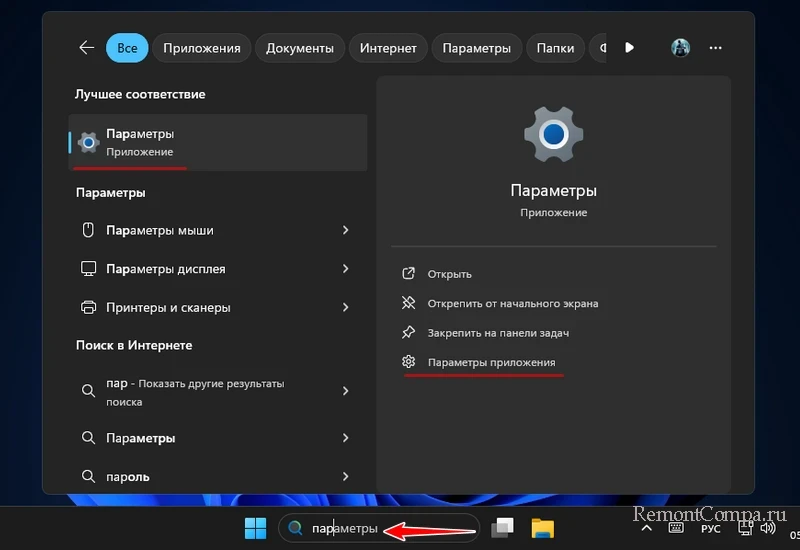Screen dimensions: 800x550
Task: Open the three-dots more options menu
Action: pyautogui.click(x=715, y=48)
